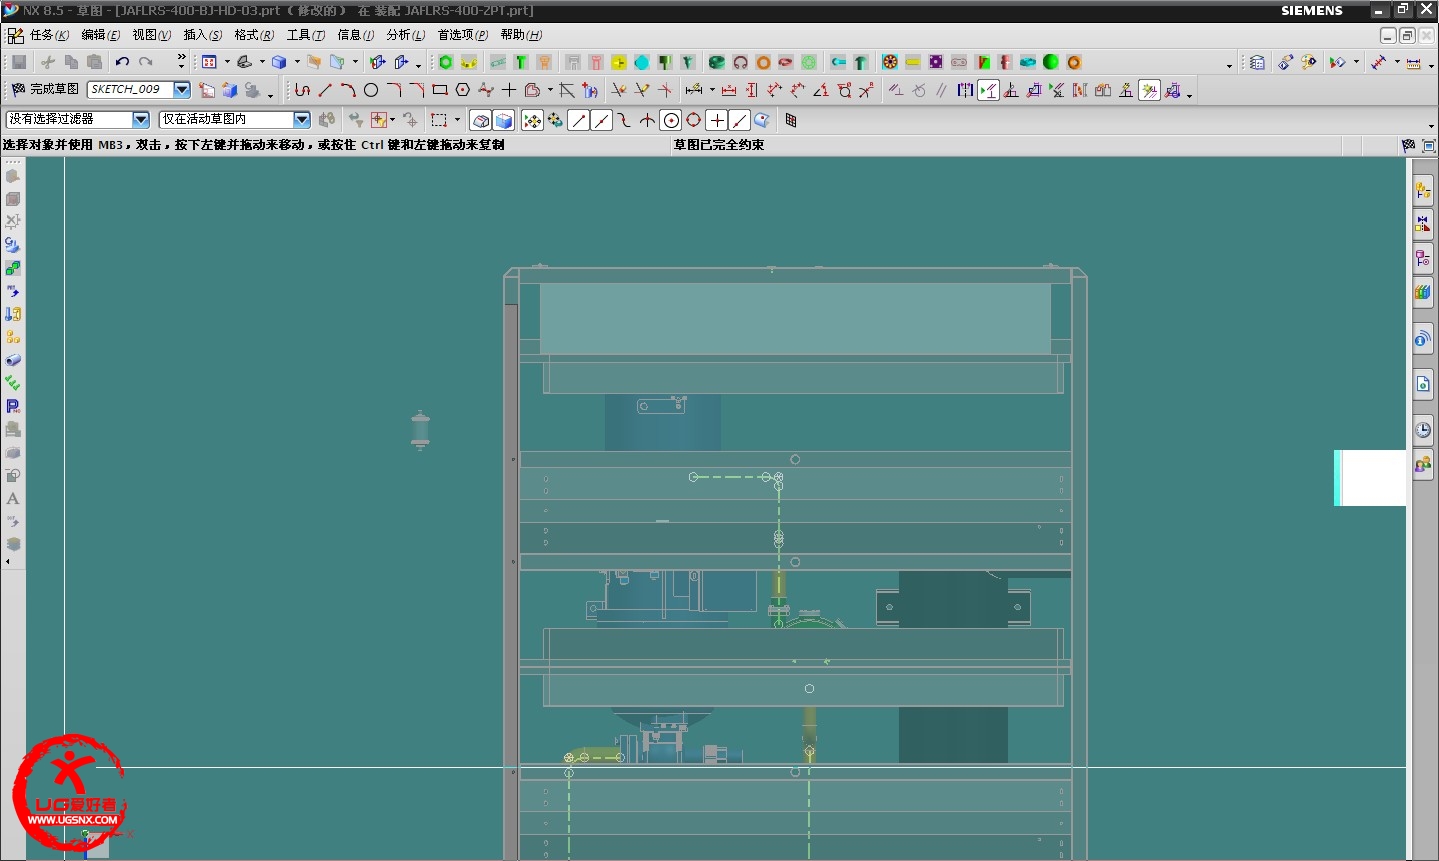Click the History clock tab icon on right
1439x861 pixels.
[x=1423, y=430]
